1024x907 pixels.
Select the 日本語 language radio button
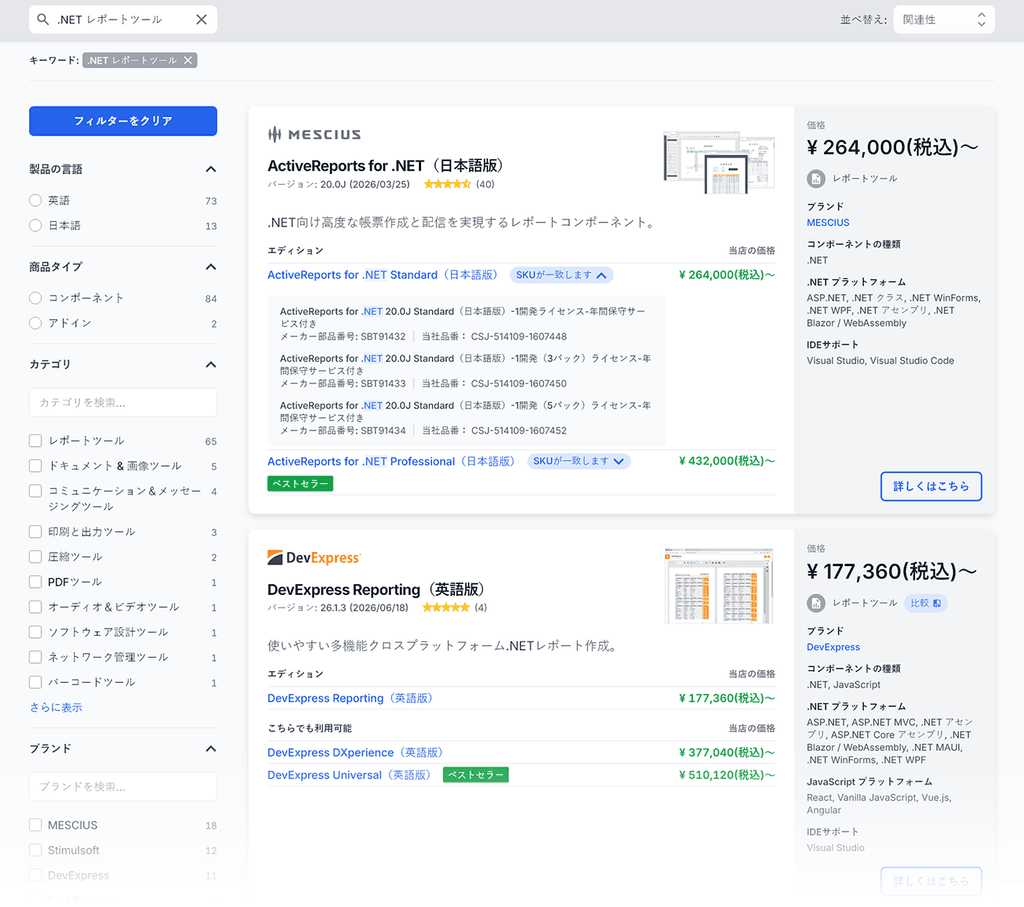(35, 225)
